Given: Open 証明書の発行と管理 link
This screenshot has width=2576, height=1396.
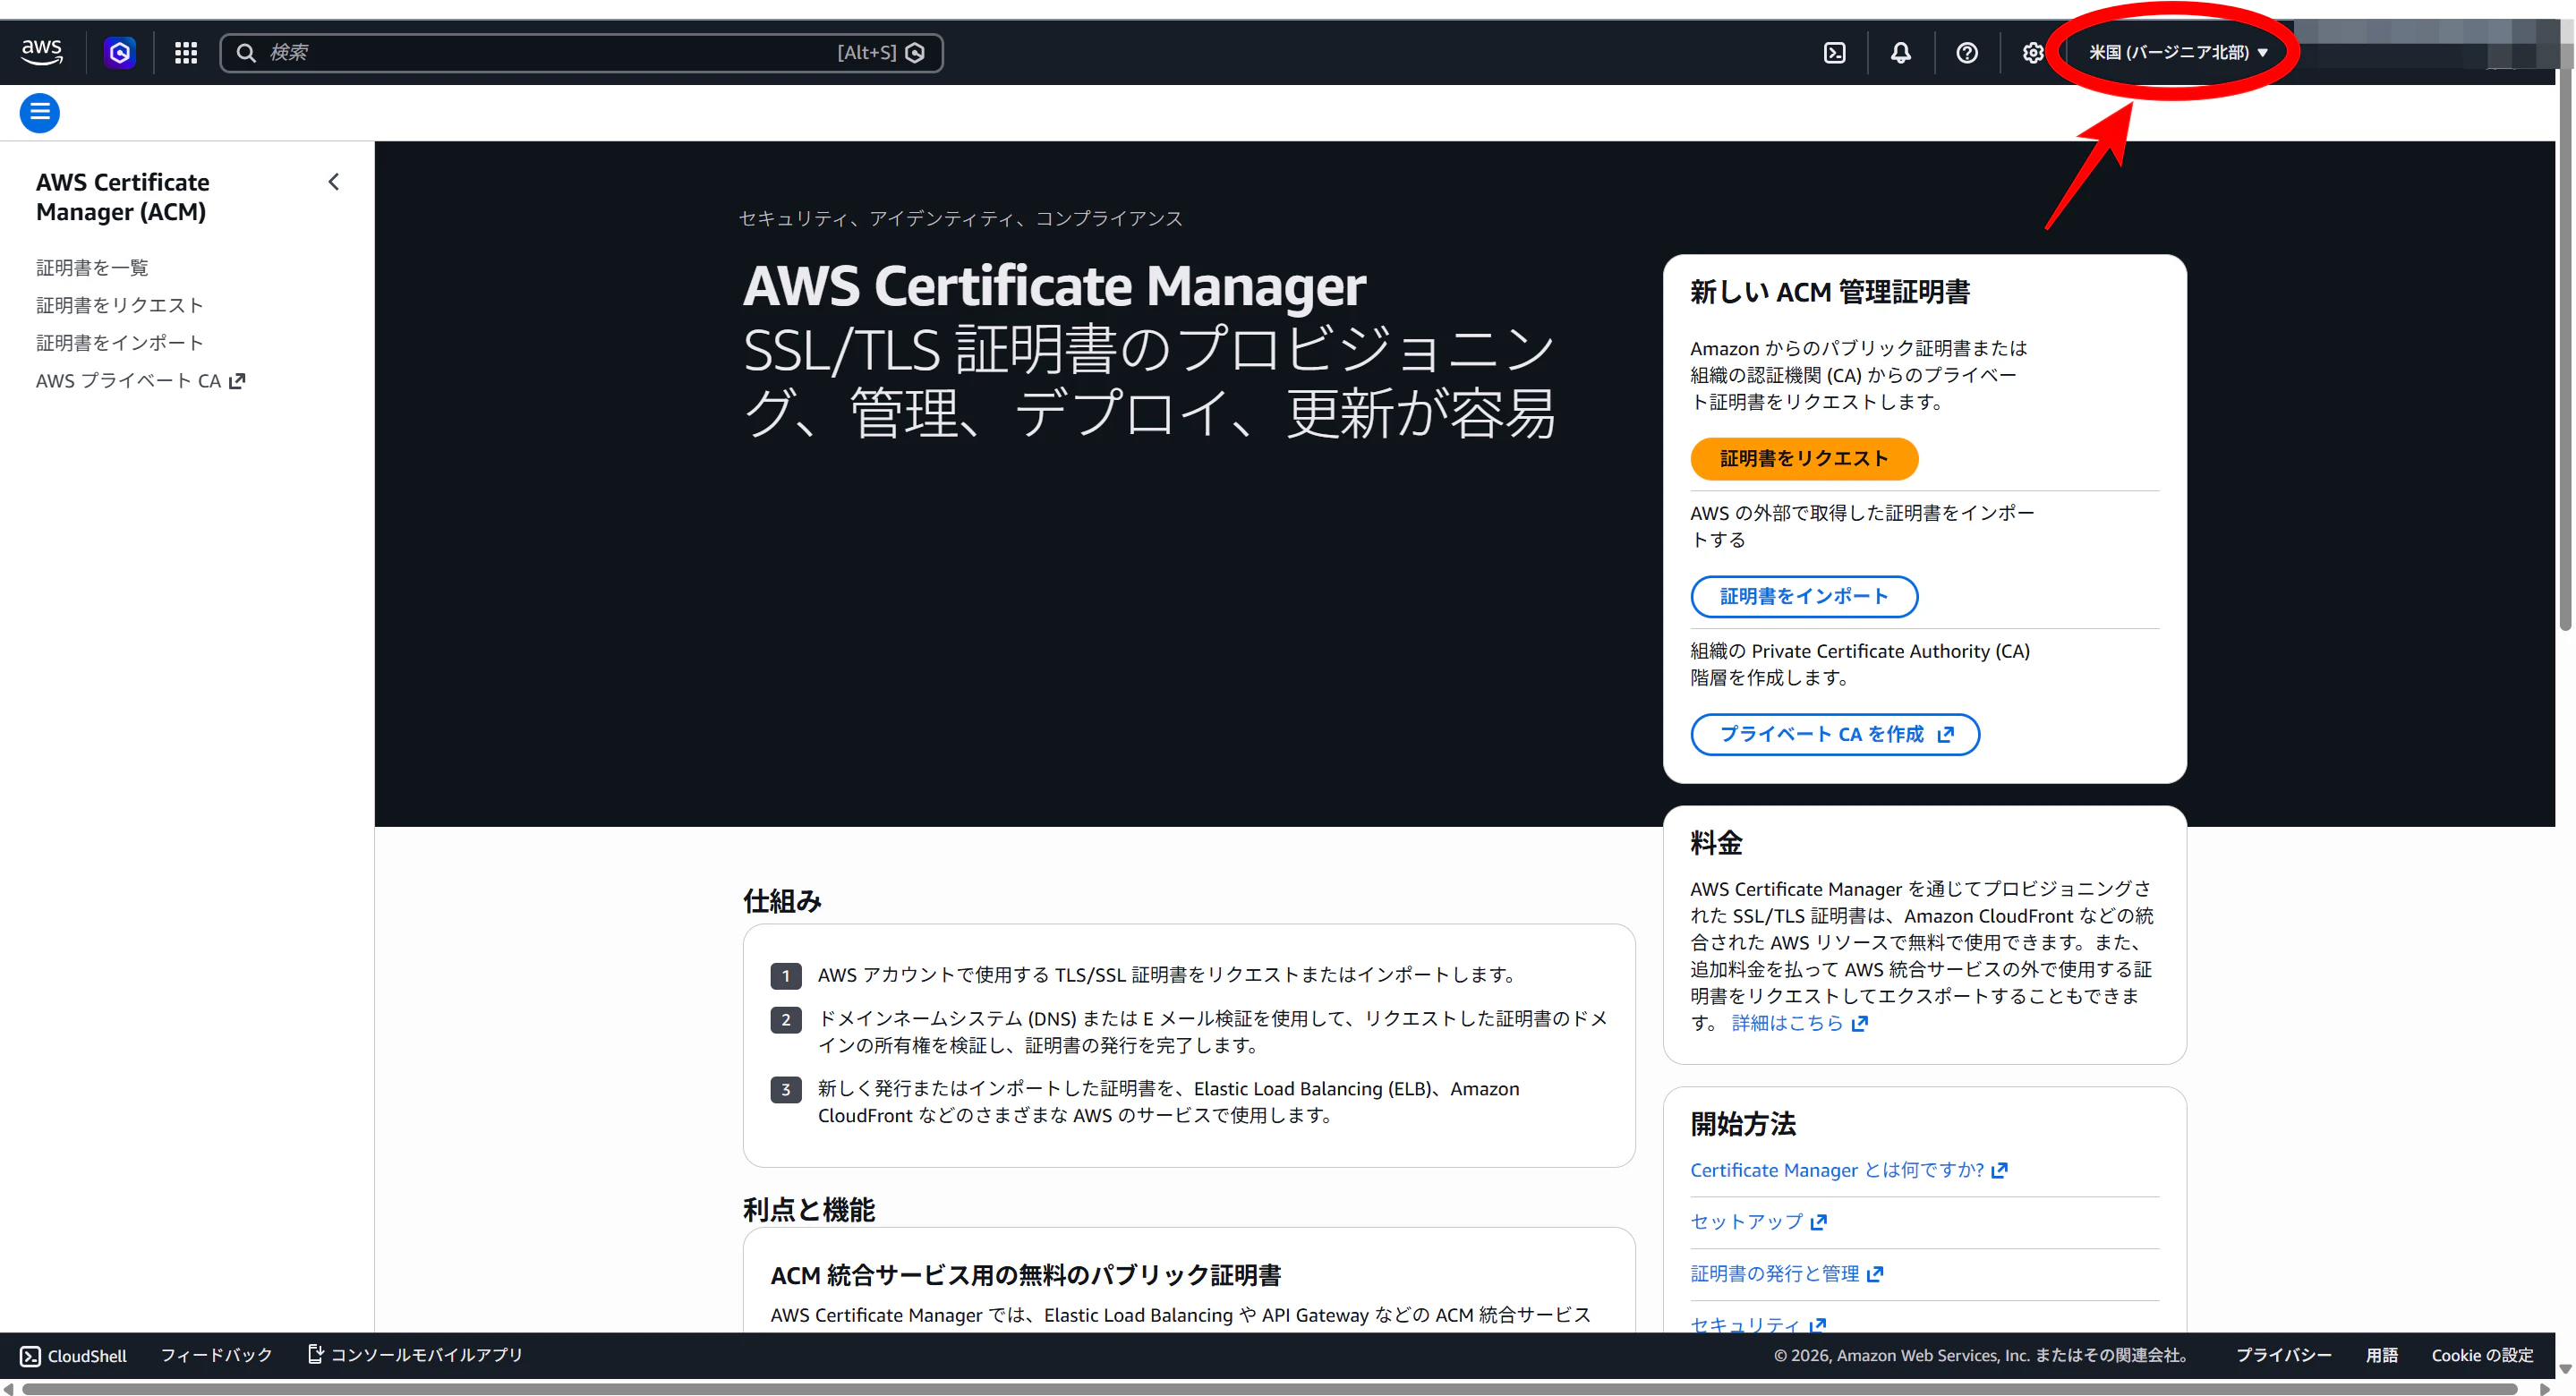Looking at the screenshot, I should [1786, 1273].
